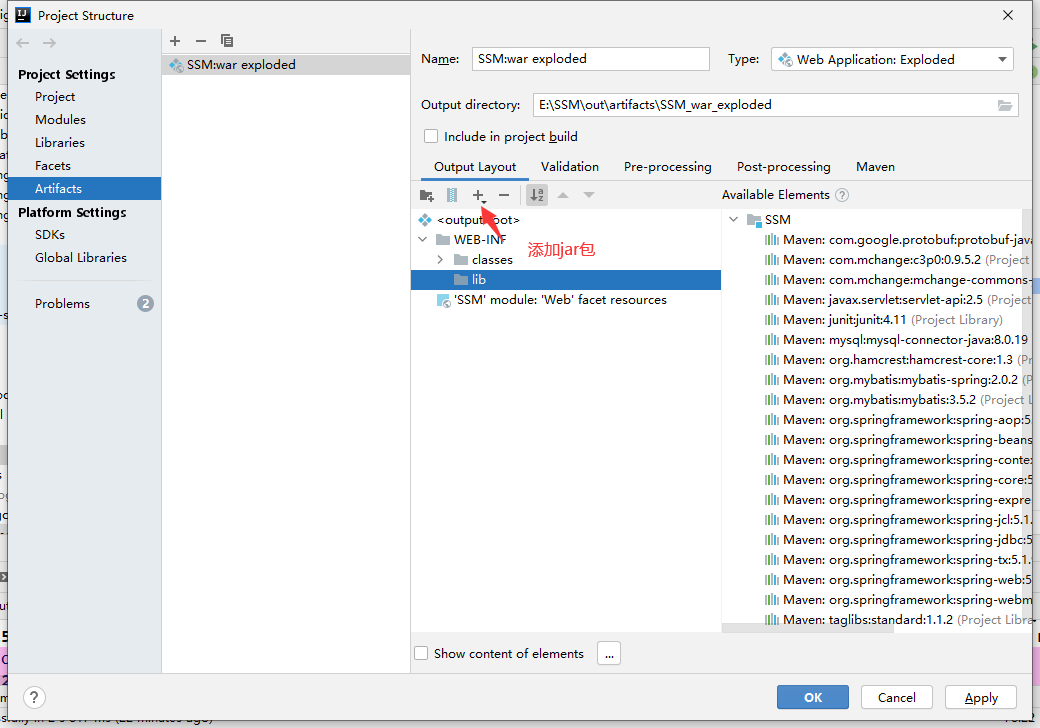Select the Create Directory icon in Output Layout
Screen dimensions: 1040x728
coord(426,195)
